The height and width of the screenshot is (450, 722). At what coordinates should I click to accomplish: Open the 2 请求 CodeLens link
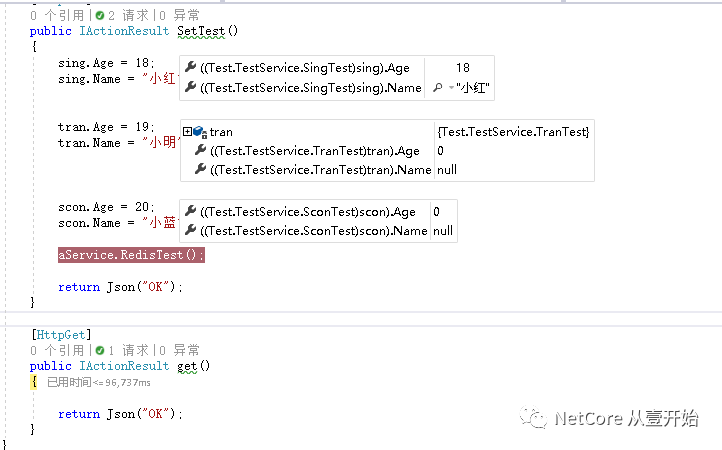128,15
